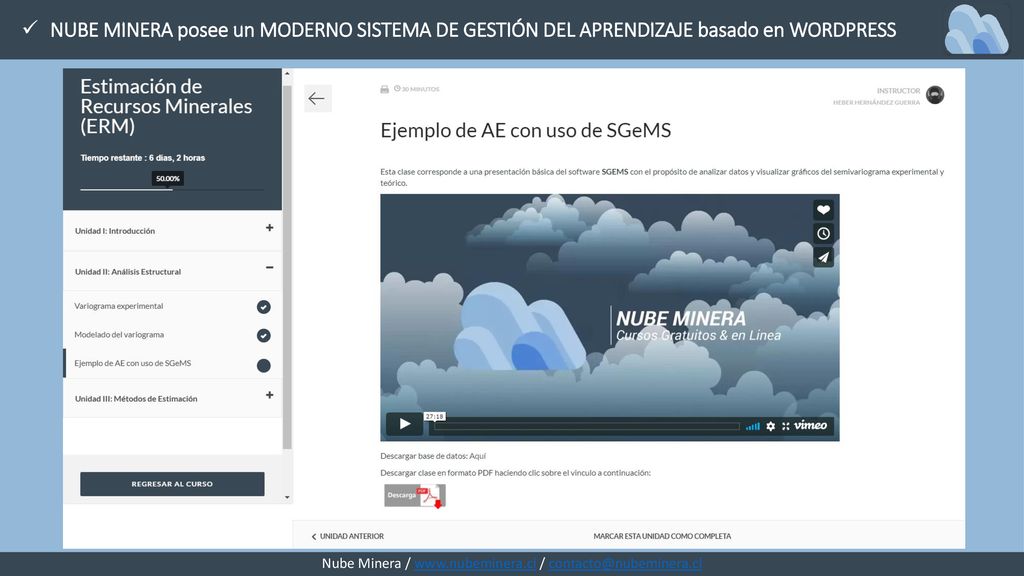Open the Modelado del variograma lesson
The width and height of the screenshot is (1024, 576).
pos(119,334)
